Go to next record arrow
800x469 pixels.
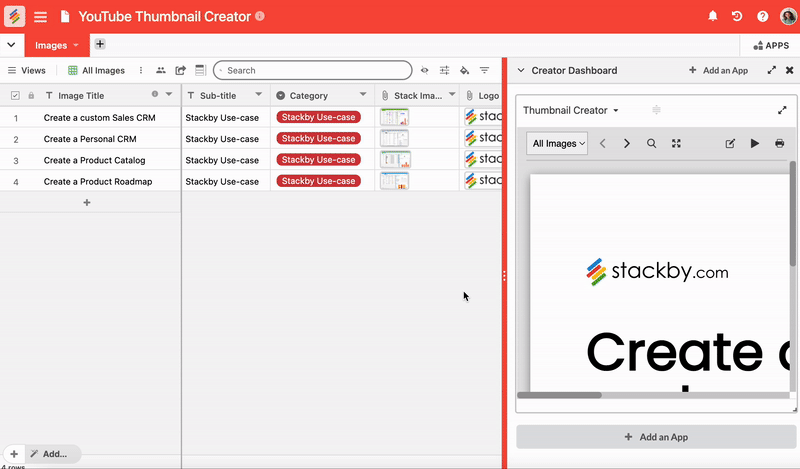[x=627, y=143]
